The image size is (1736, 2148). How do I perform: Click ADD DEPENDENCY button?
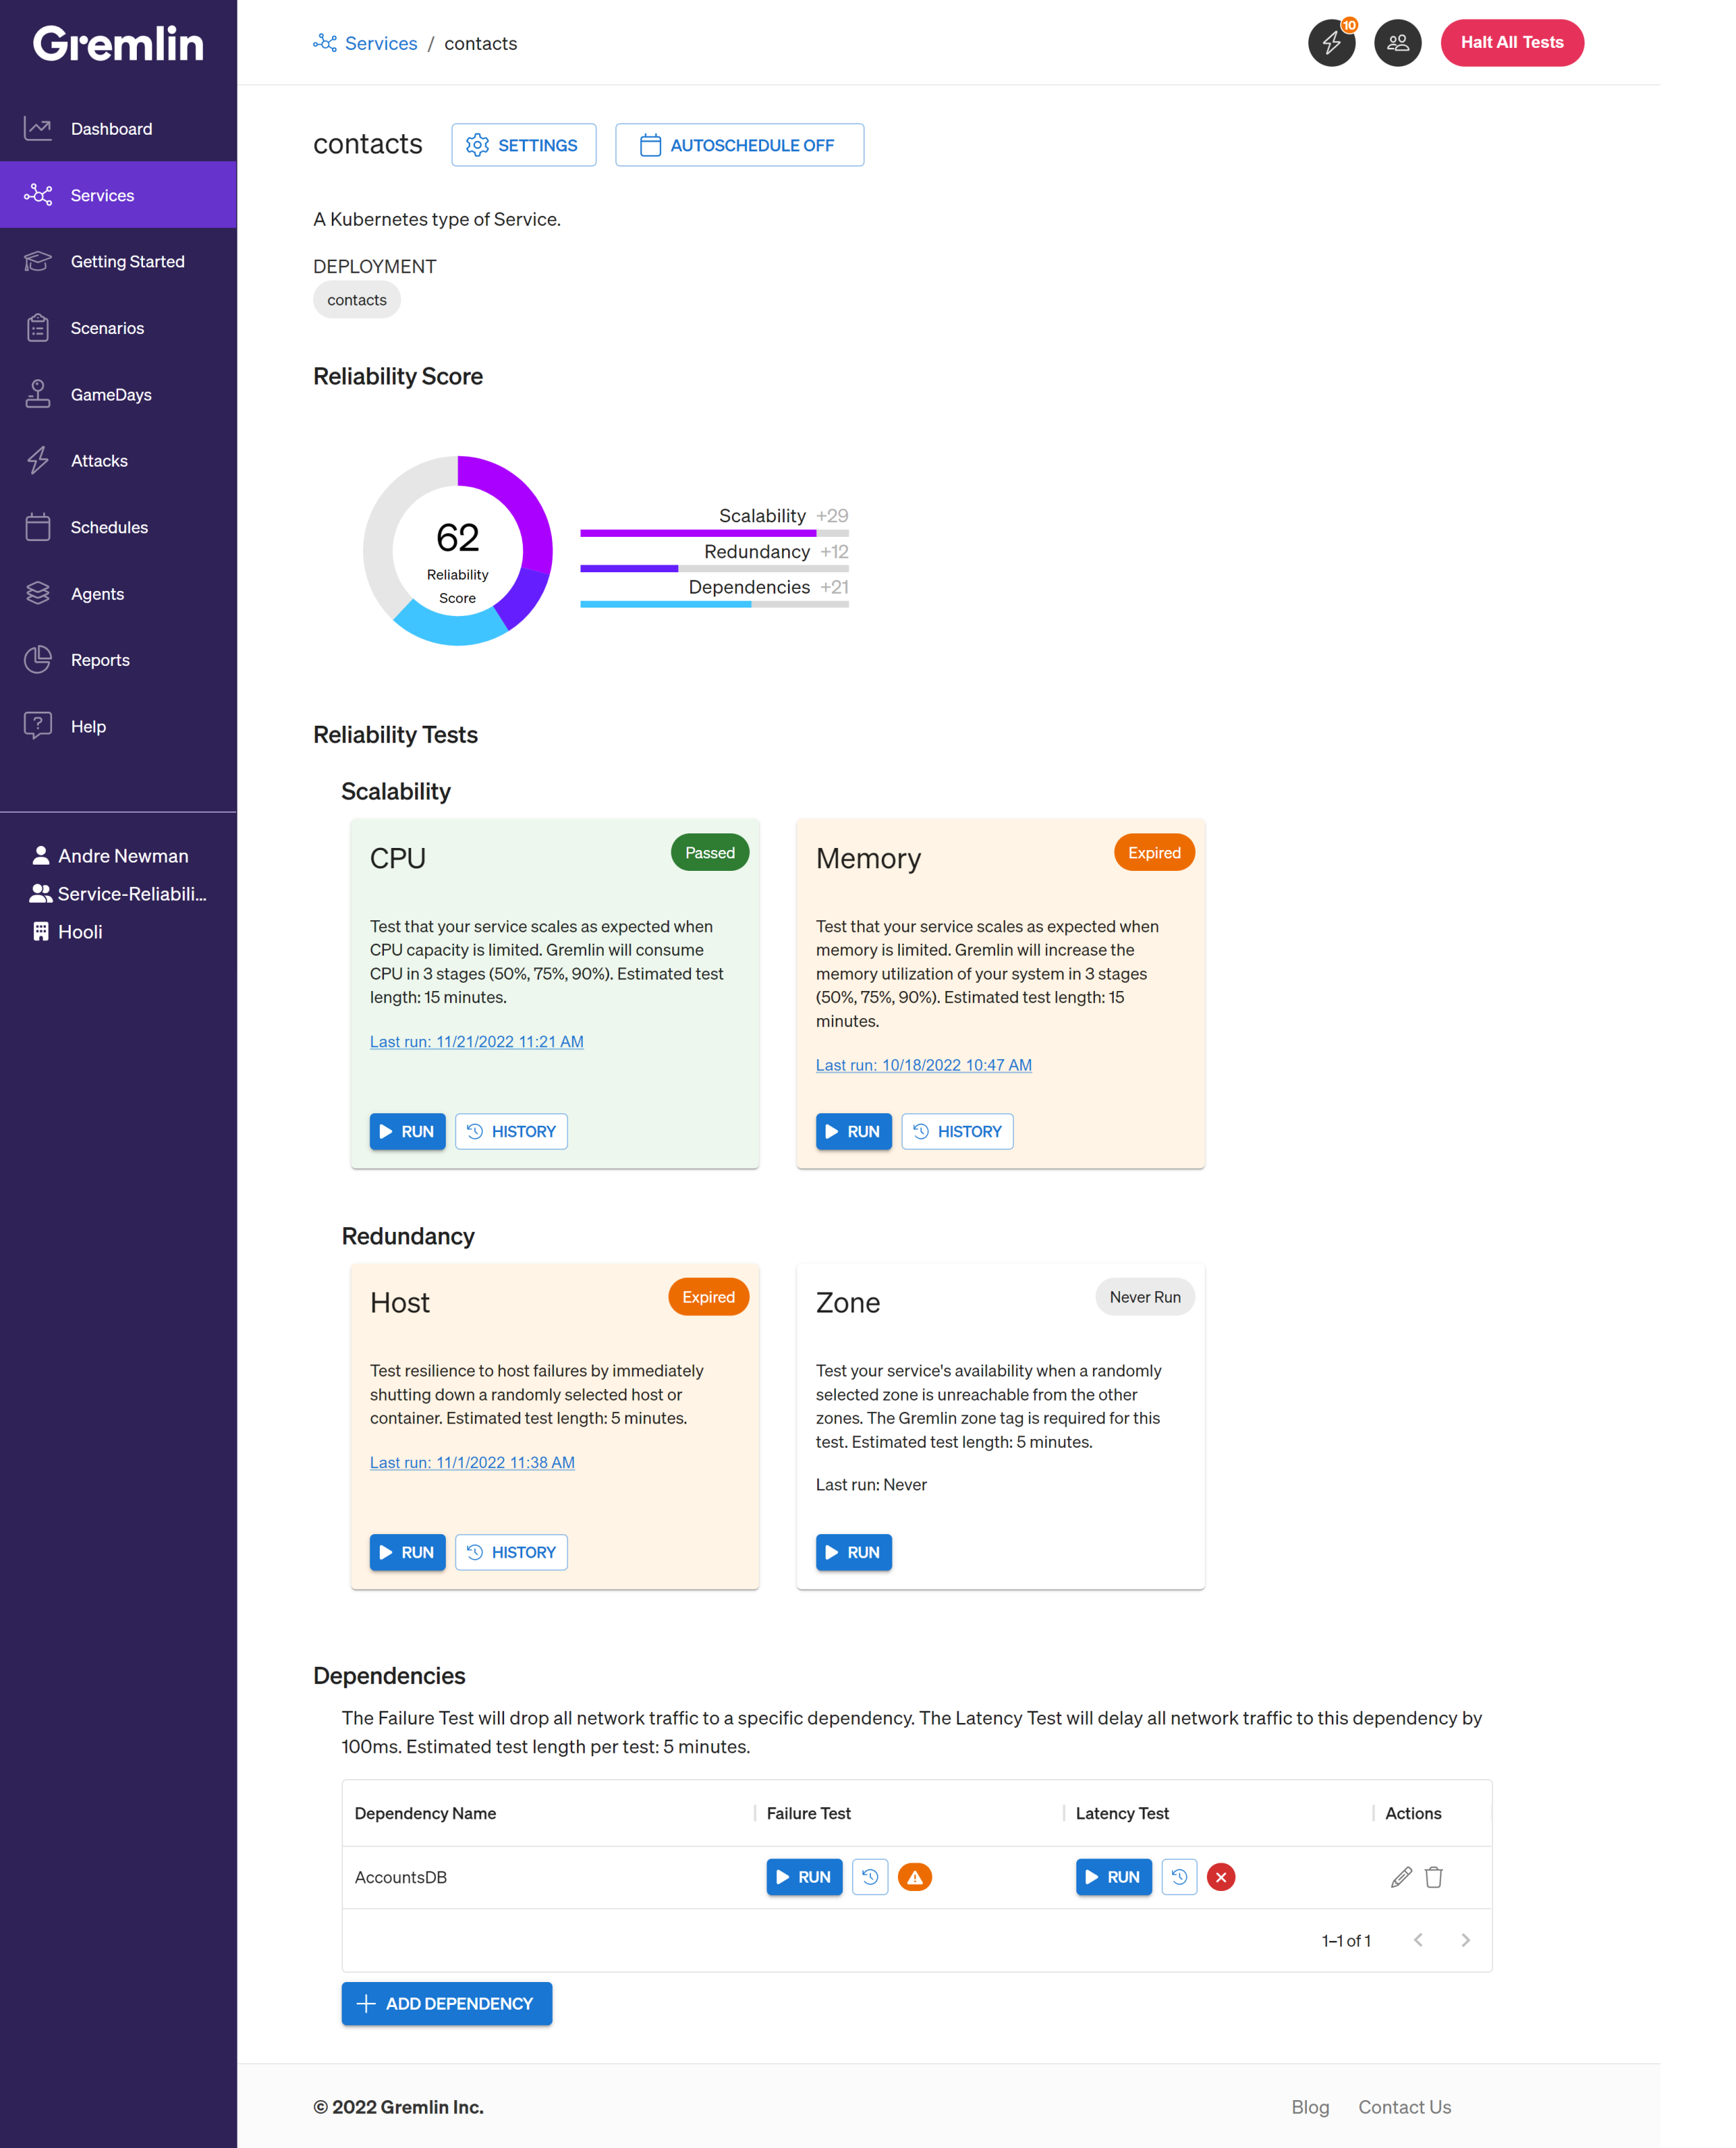[446, 2003]
